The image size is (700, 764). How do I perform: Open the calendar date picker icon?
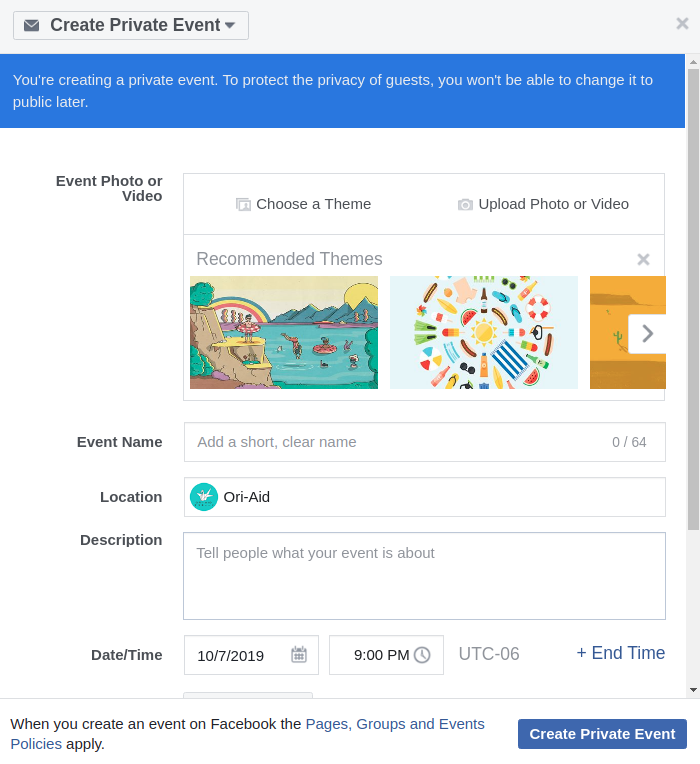[x=299, y=655]
